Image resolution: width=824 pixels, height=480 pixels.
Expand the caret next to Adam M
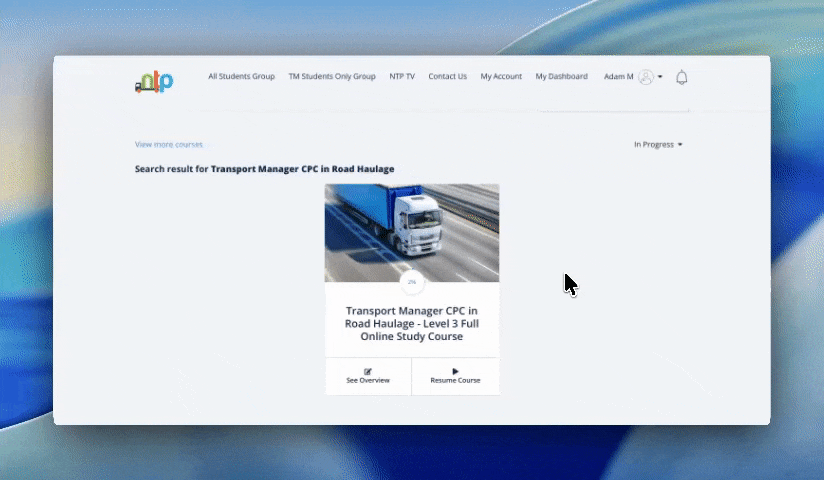coord(660,77)
